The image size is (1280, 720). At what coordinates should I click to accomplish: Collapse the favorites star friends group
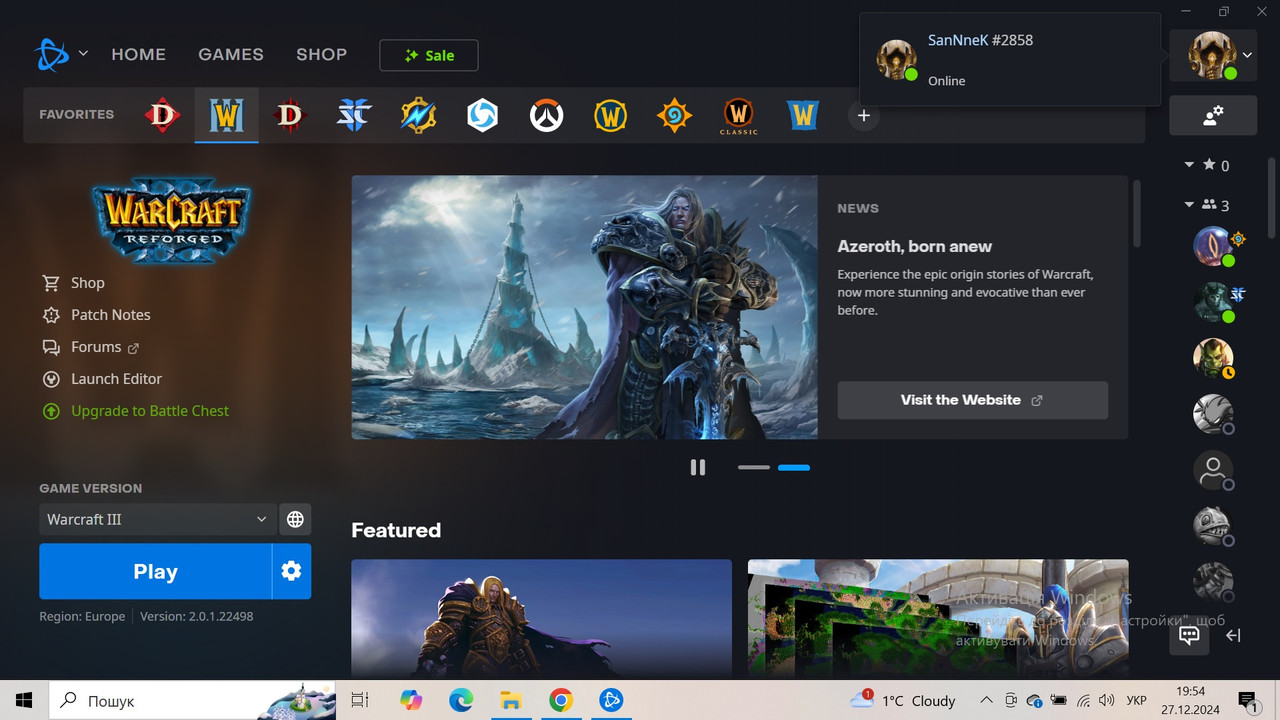tap(1189, 164)
